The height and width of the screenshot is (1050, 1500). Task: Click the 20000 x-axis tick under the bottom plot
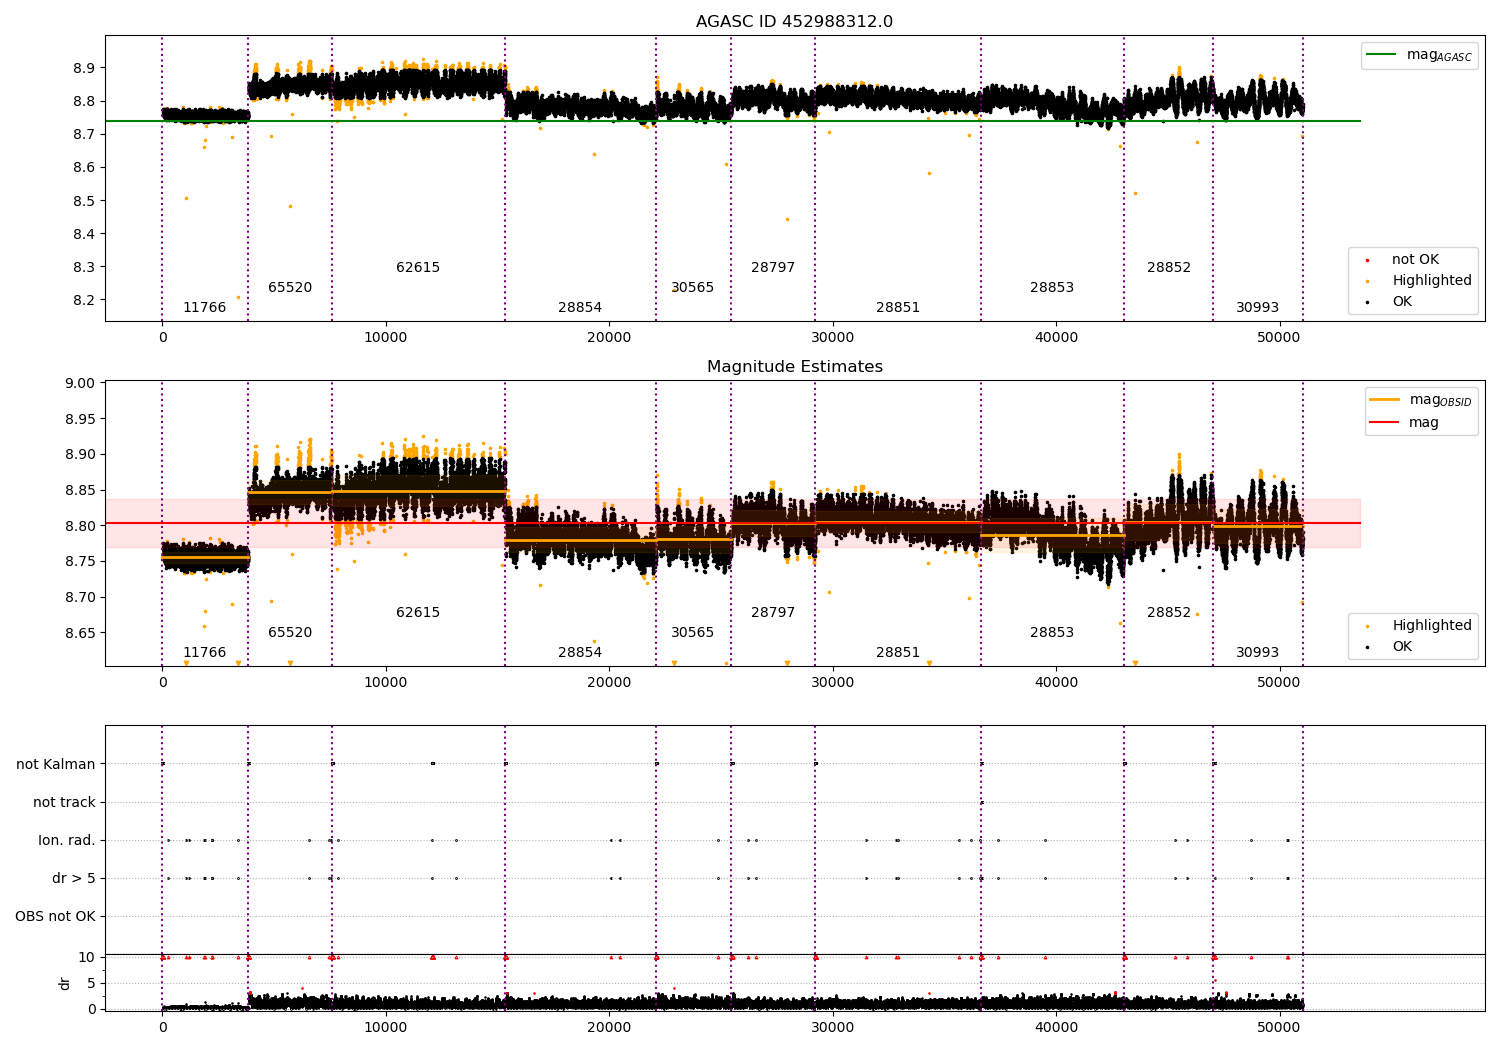coord(609,1026)
